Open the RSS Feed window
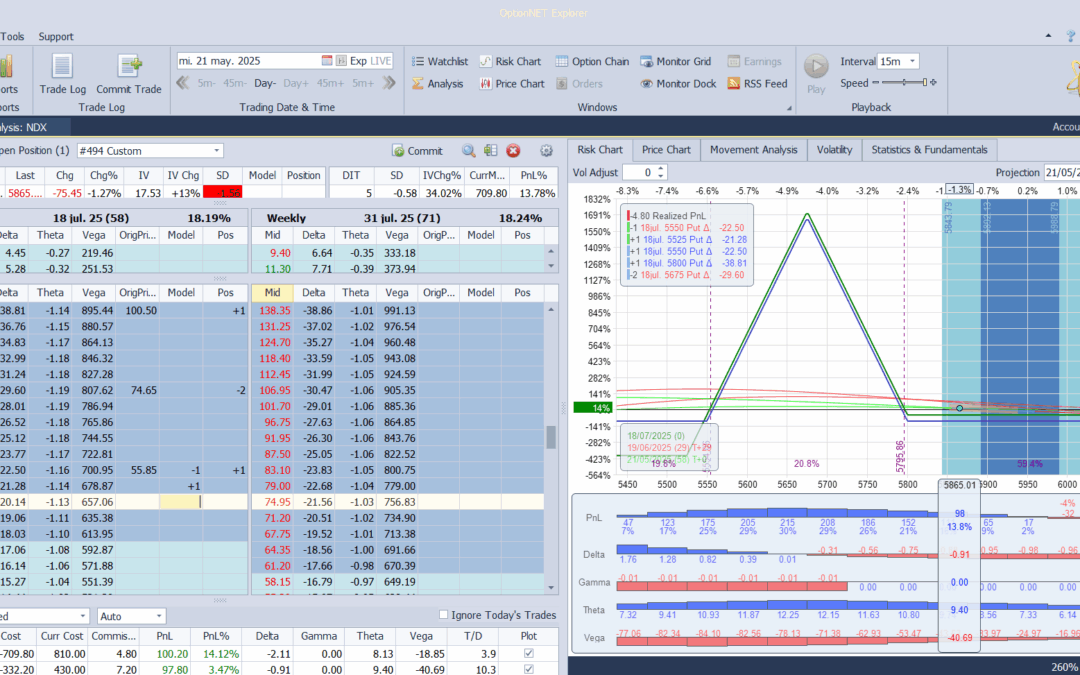The width and height of the screenshot is (1080, 675). pyautogui.click(x=757, y=83)
